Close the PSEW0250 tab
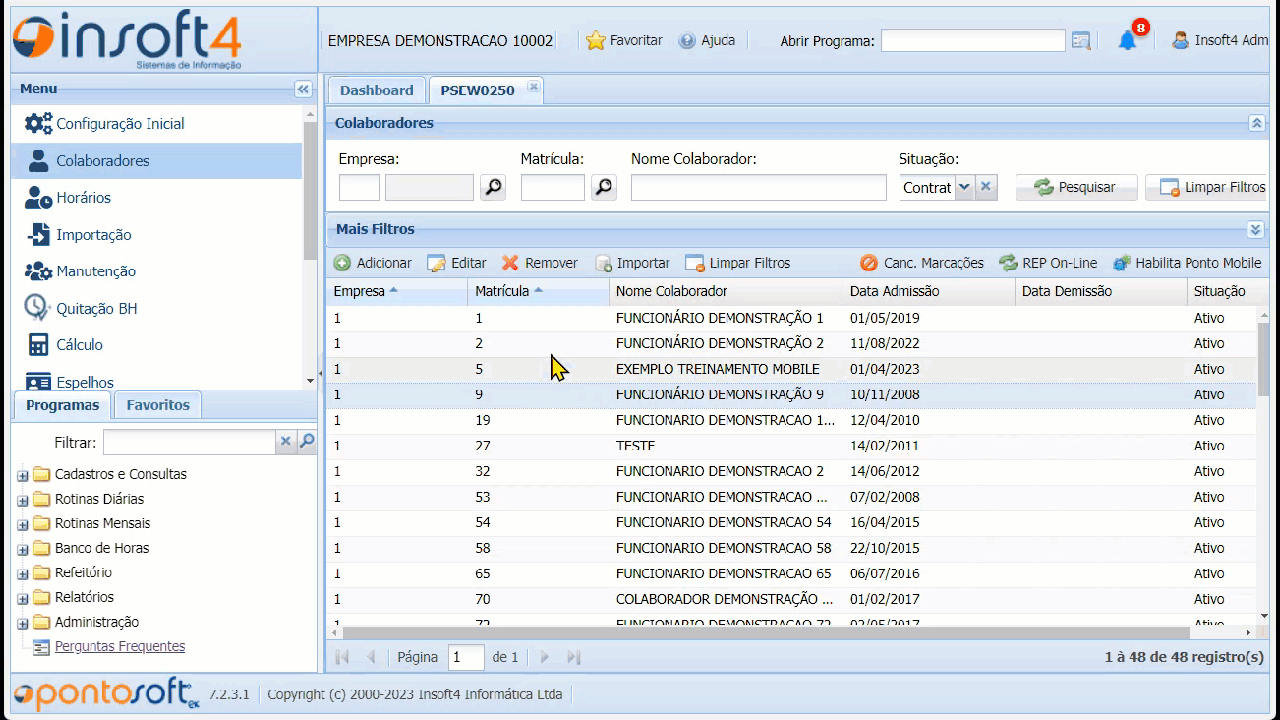The height and width of the screenshot is (720, 1280). 534,88
